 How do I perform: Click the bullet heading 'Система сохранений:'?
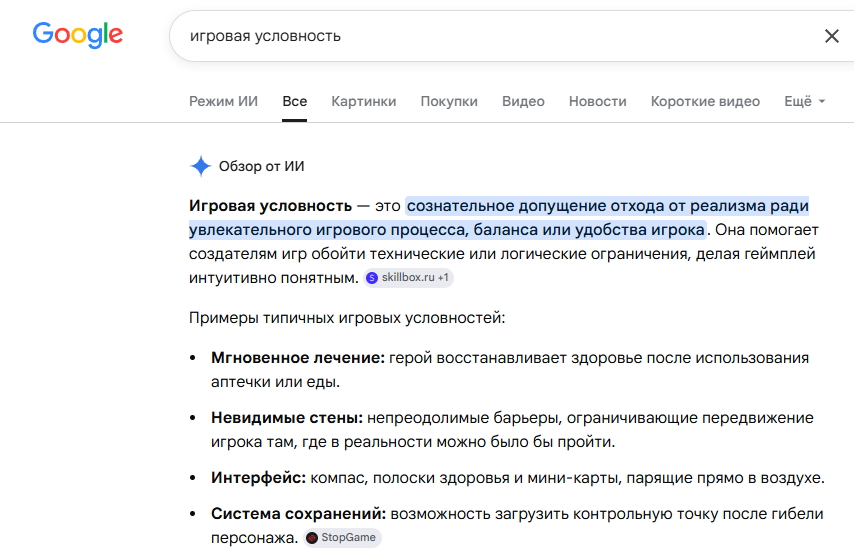pyautogui.click(x=298, y=514)
